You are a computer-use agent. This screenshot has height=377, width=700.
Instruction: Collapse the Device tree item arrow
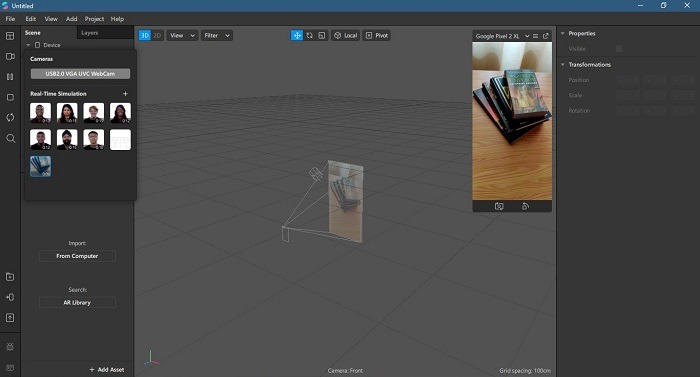click(x=28, y=45)
